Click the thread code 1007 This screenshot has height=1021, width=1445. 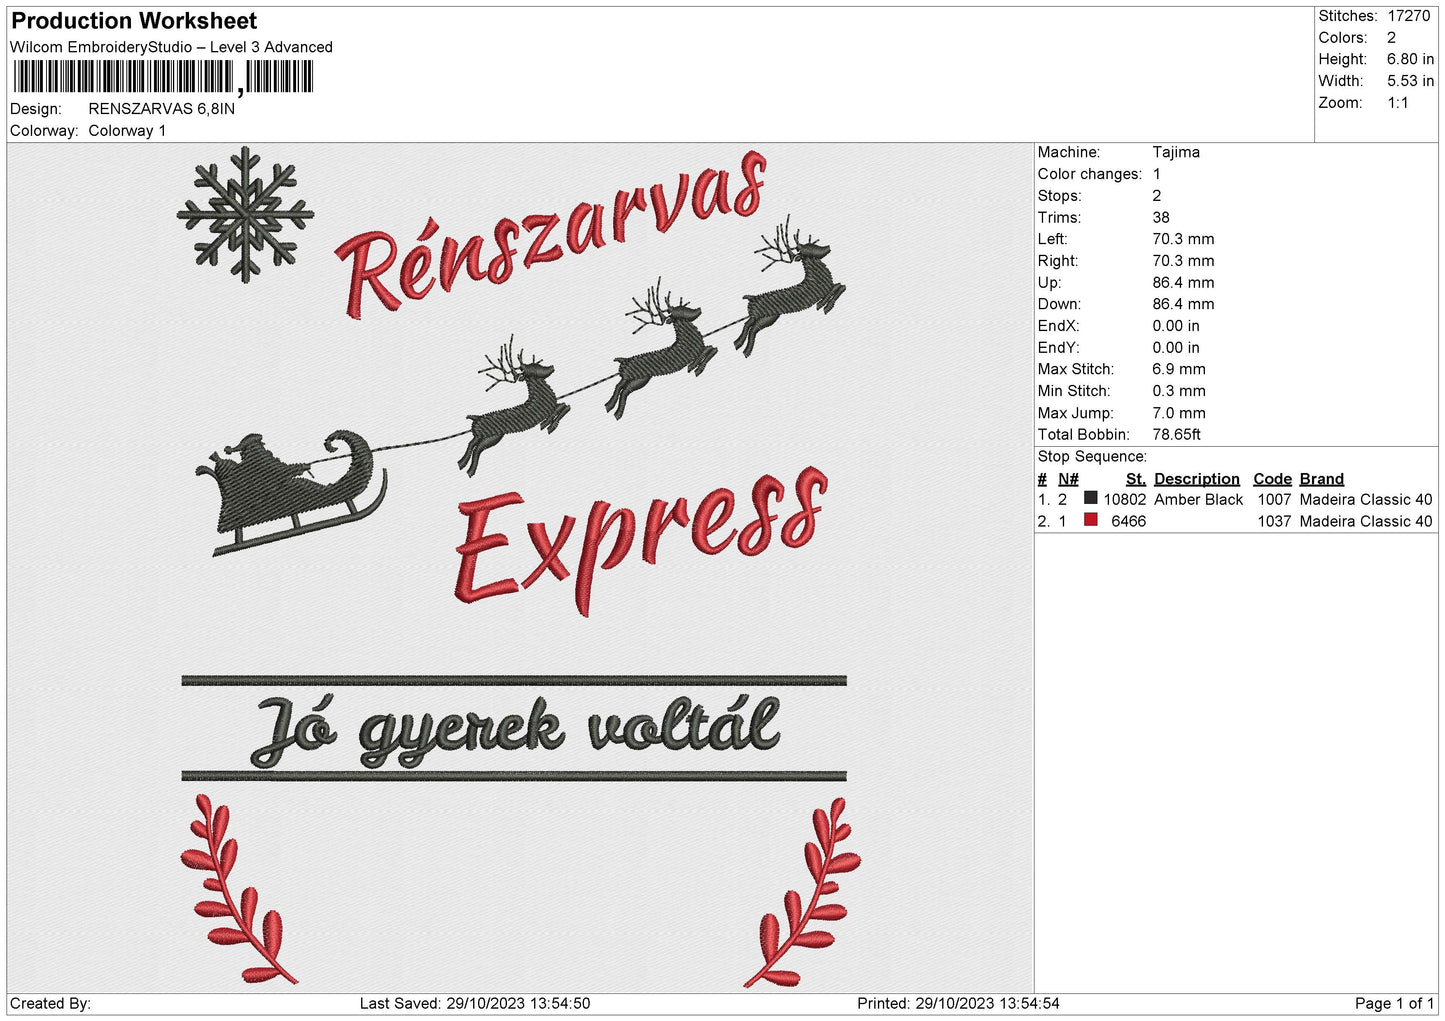tap(1274, 500)
